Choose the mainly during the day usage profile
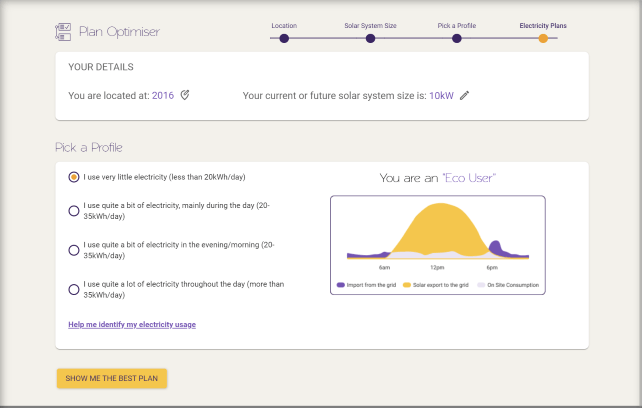Viewport: 642px width, 408px height. point(74,210)
